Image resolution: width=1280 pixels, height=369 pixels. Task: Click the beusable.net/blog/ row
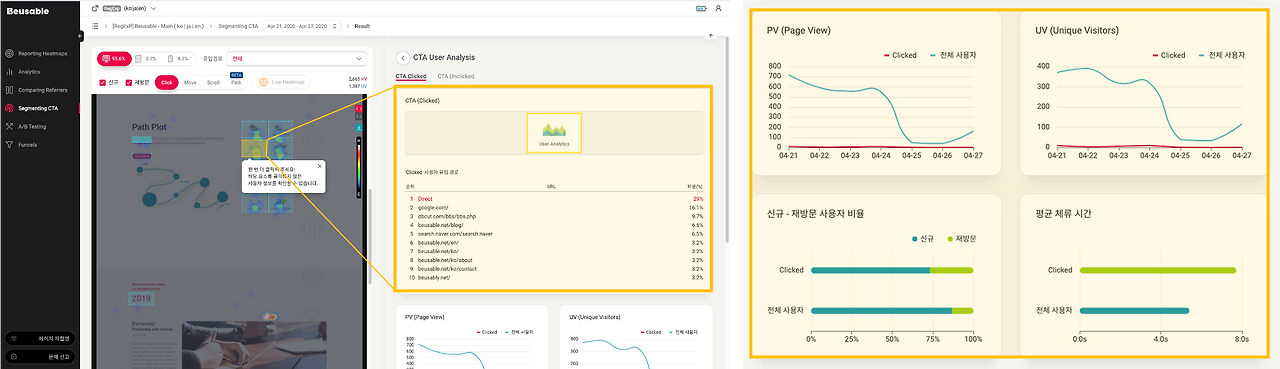coord(555,225)
